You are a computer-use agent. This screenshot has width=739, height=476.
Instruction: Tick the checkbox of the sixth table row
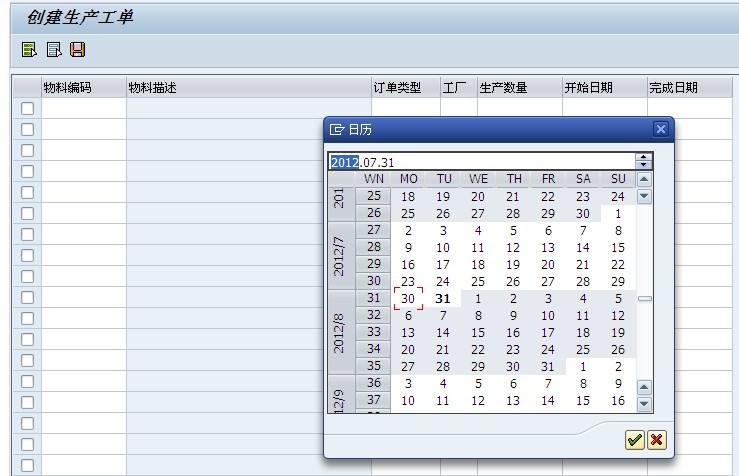pyautogui.click(x=27, y=213)
